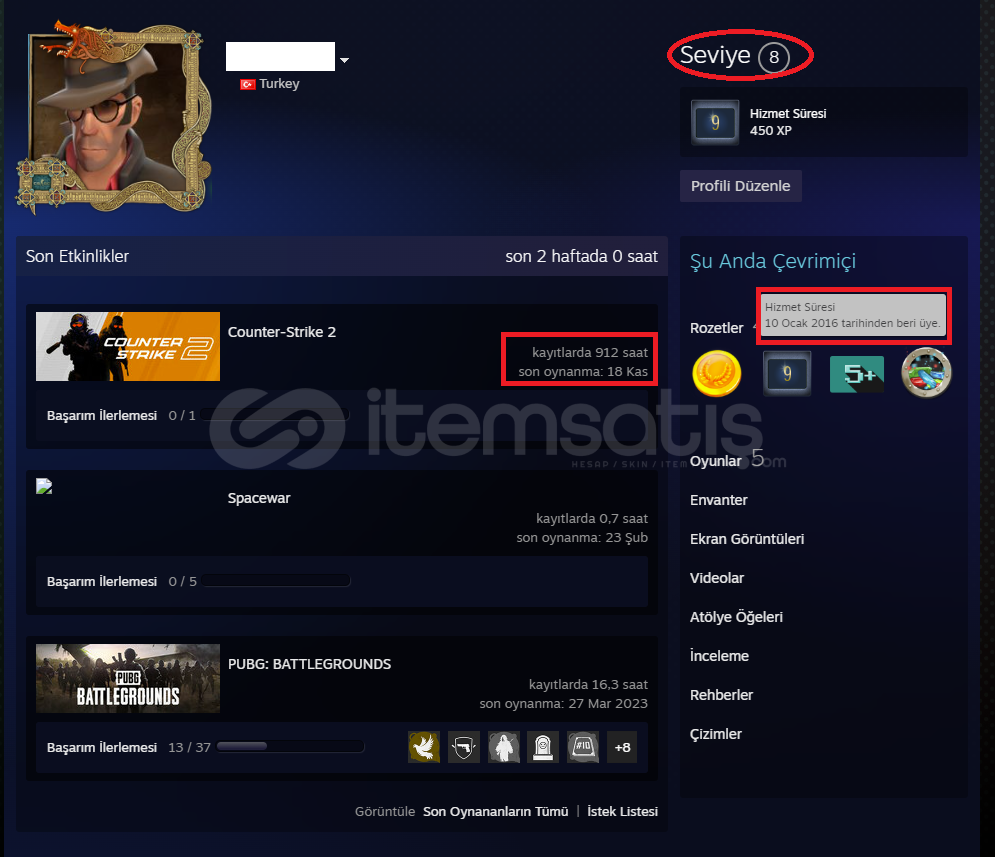Click the Turkey flag icon
This screenshot has width=995, height=857.
(247, 84)
